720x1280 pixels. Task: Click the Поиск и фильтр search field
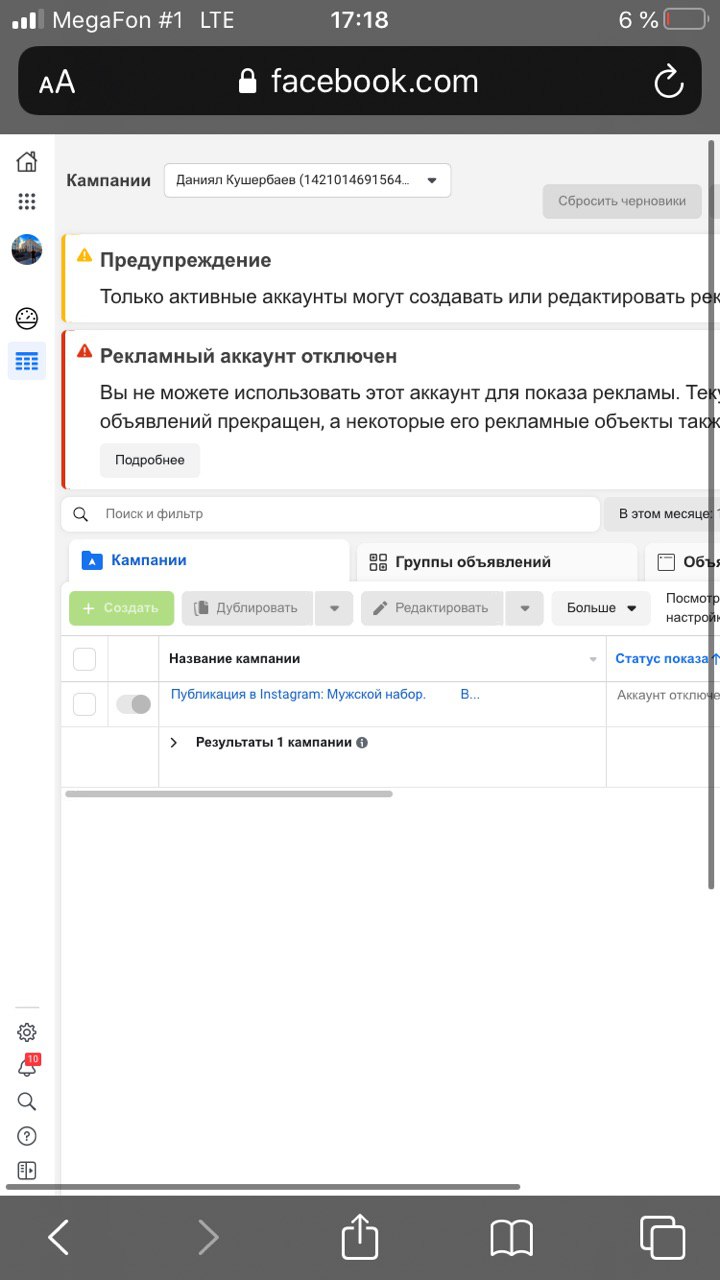330,514
